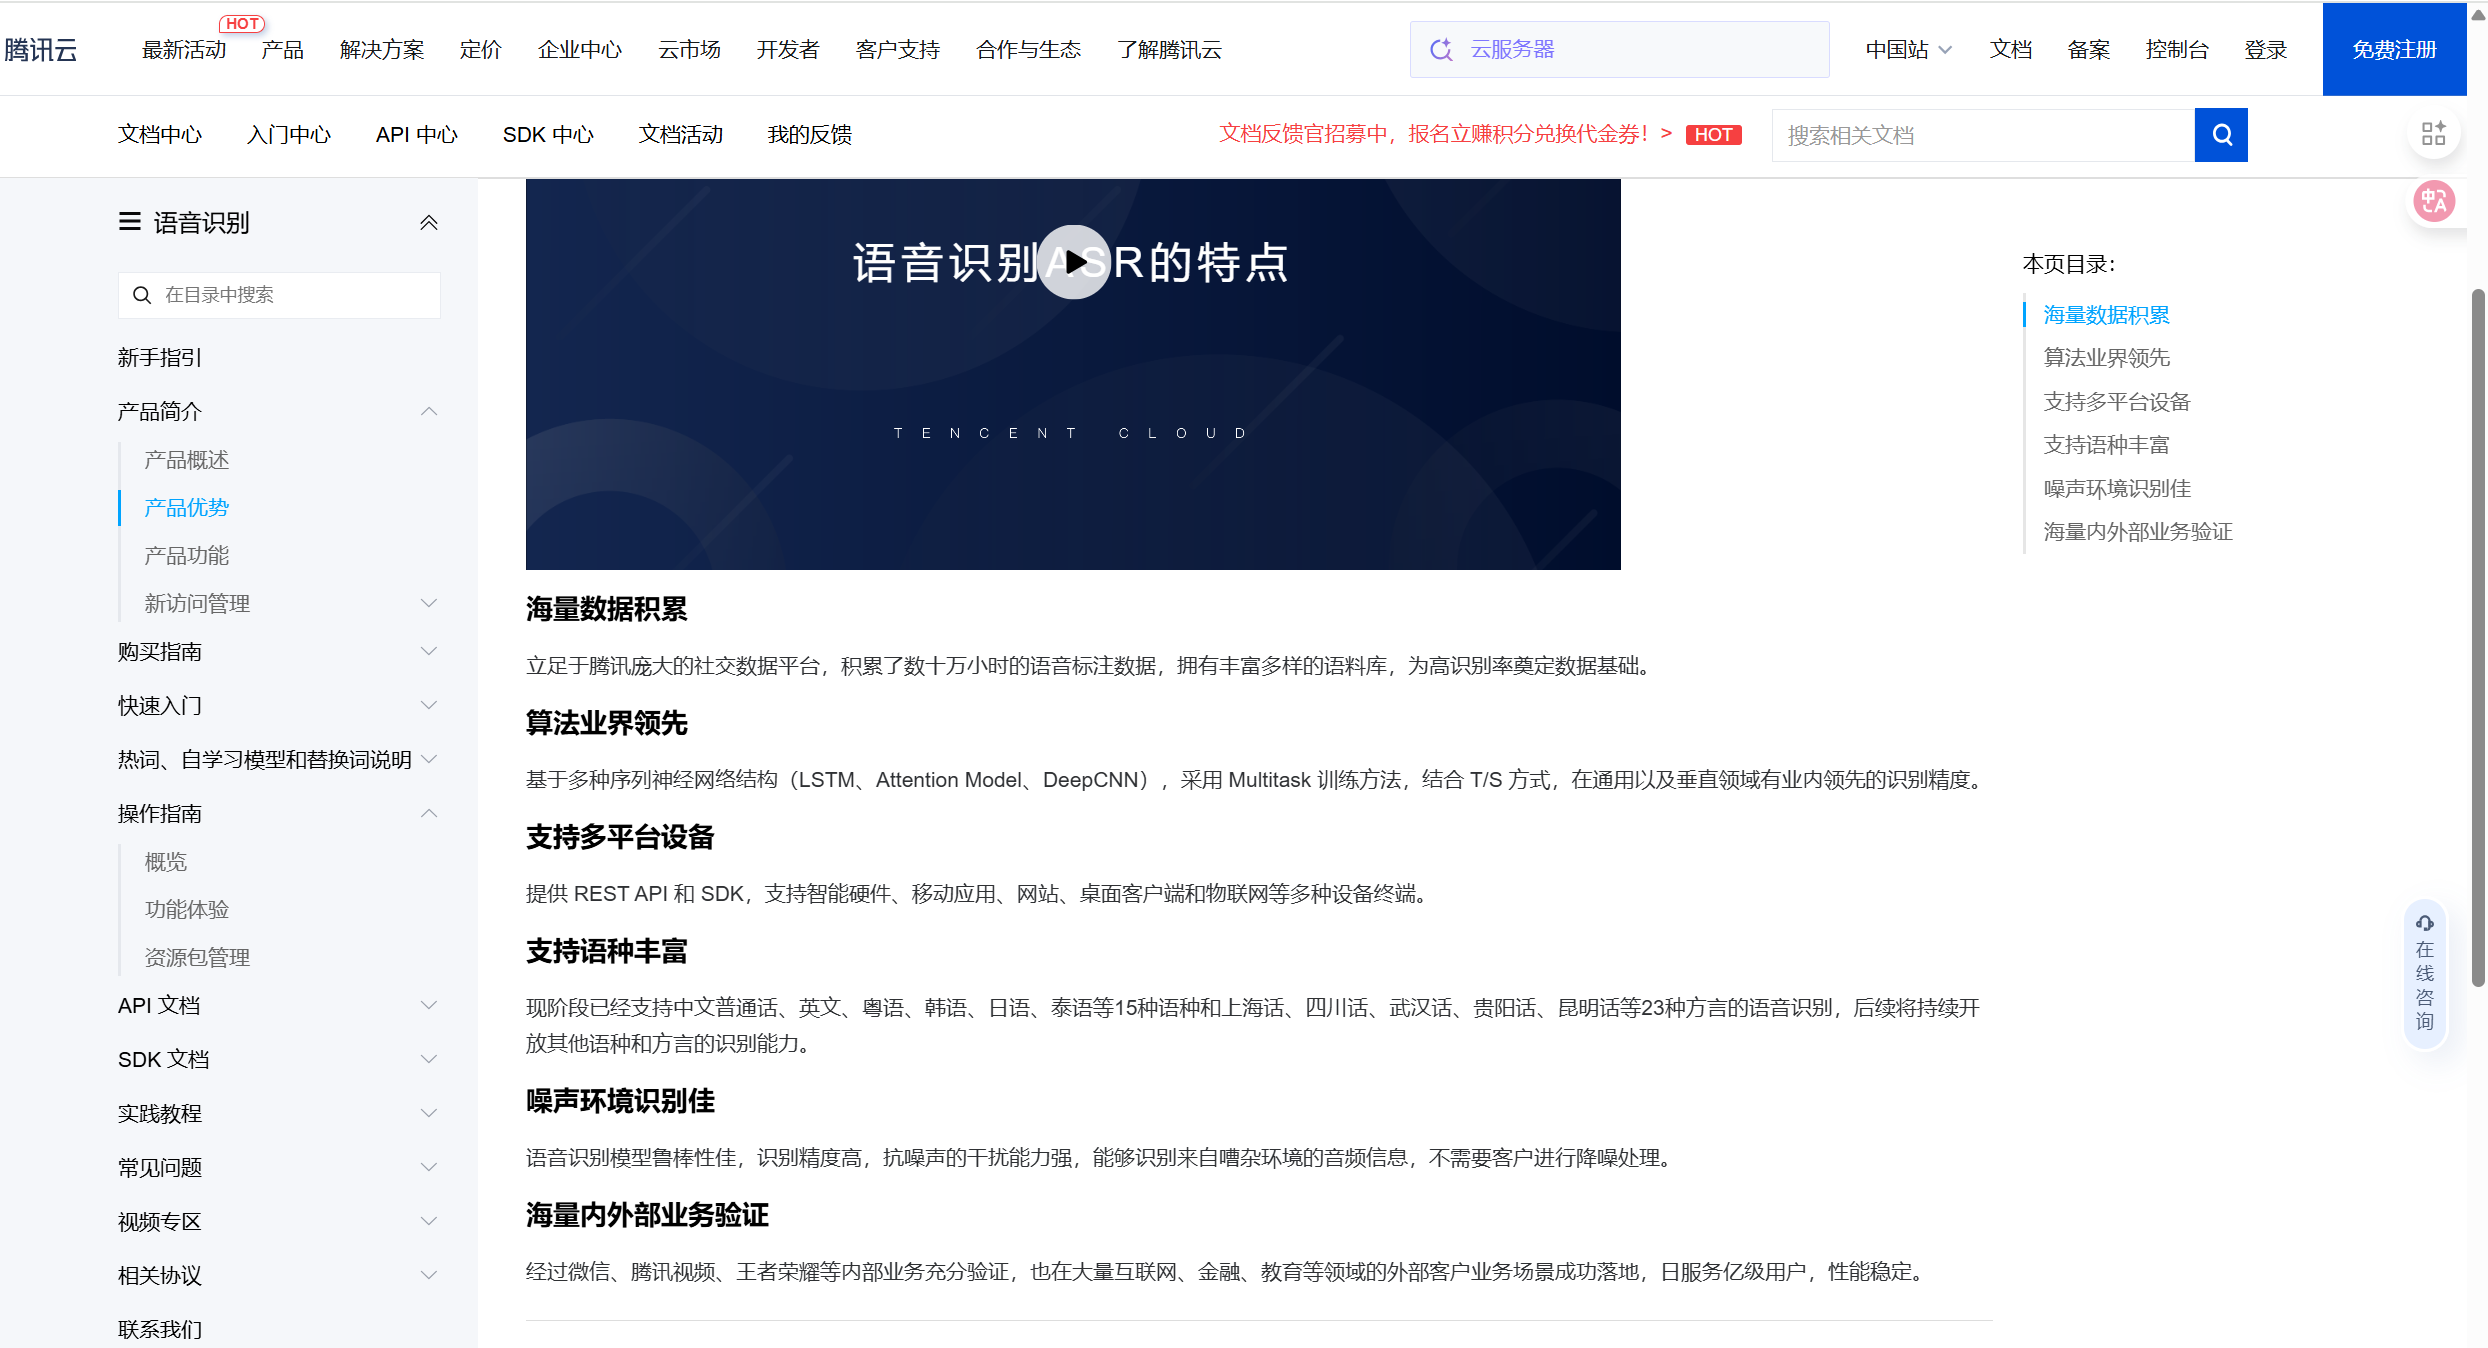Open 产品概述 in sidebar
The image size is (2488, 1348).
click(x=187, y=460)
